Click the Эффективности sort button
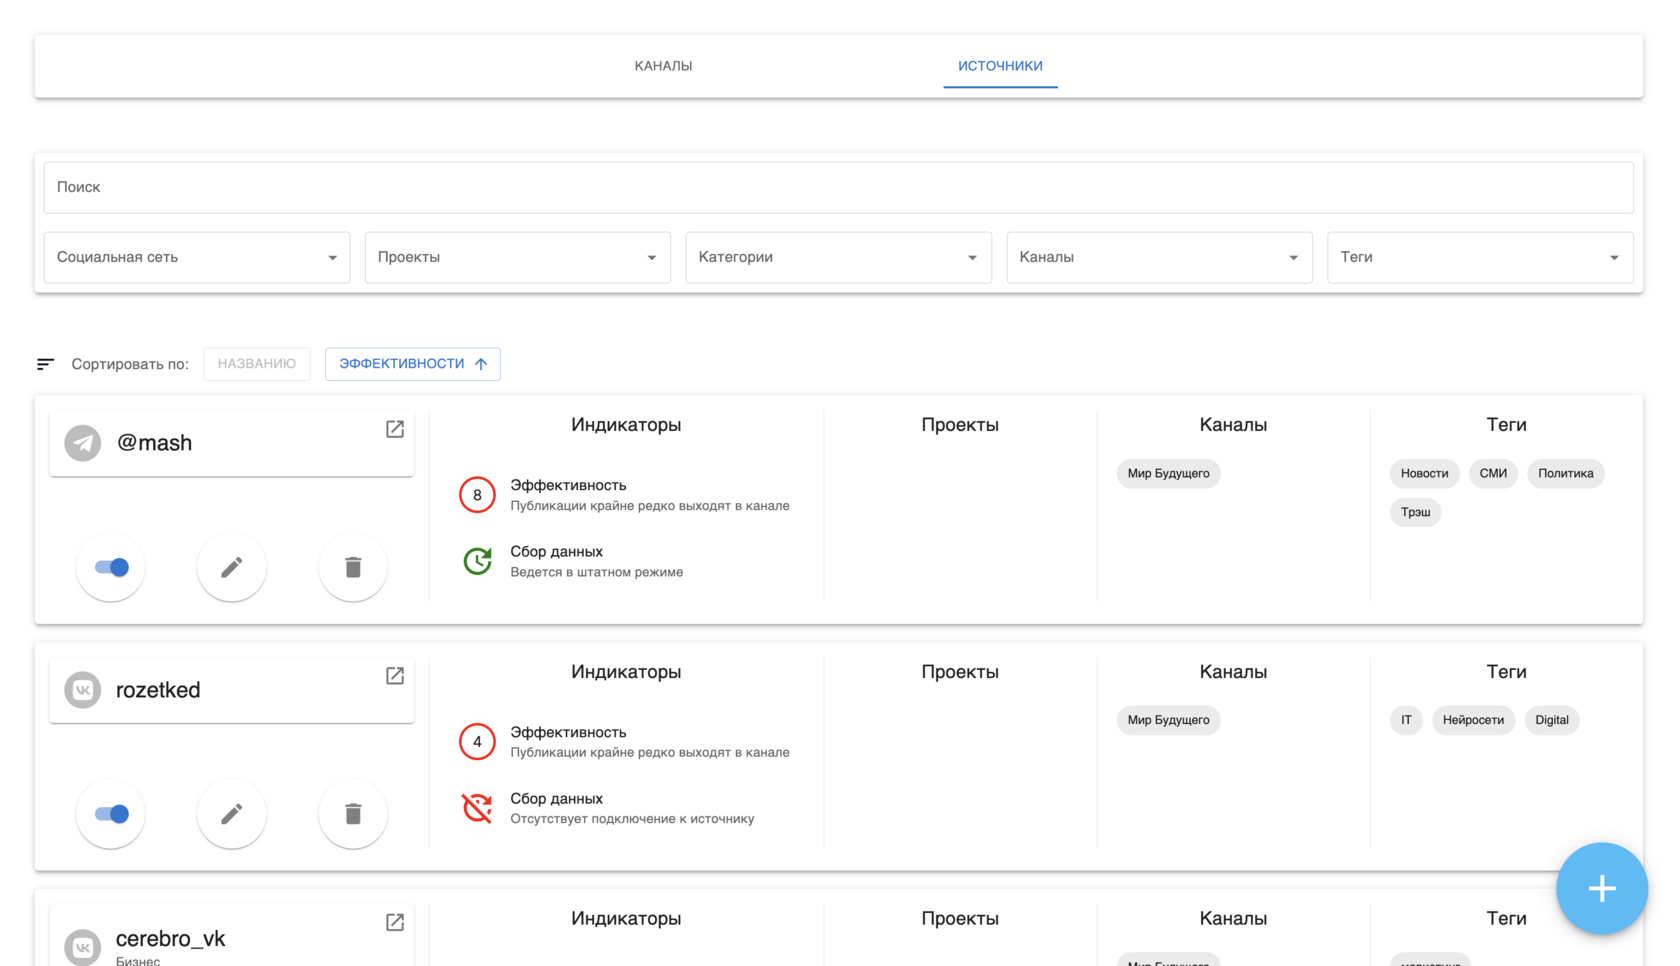The image size is (1680, 966). (x=412, y=364)
